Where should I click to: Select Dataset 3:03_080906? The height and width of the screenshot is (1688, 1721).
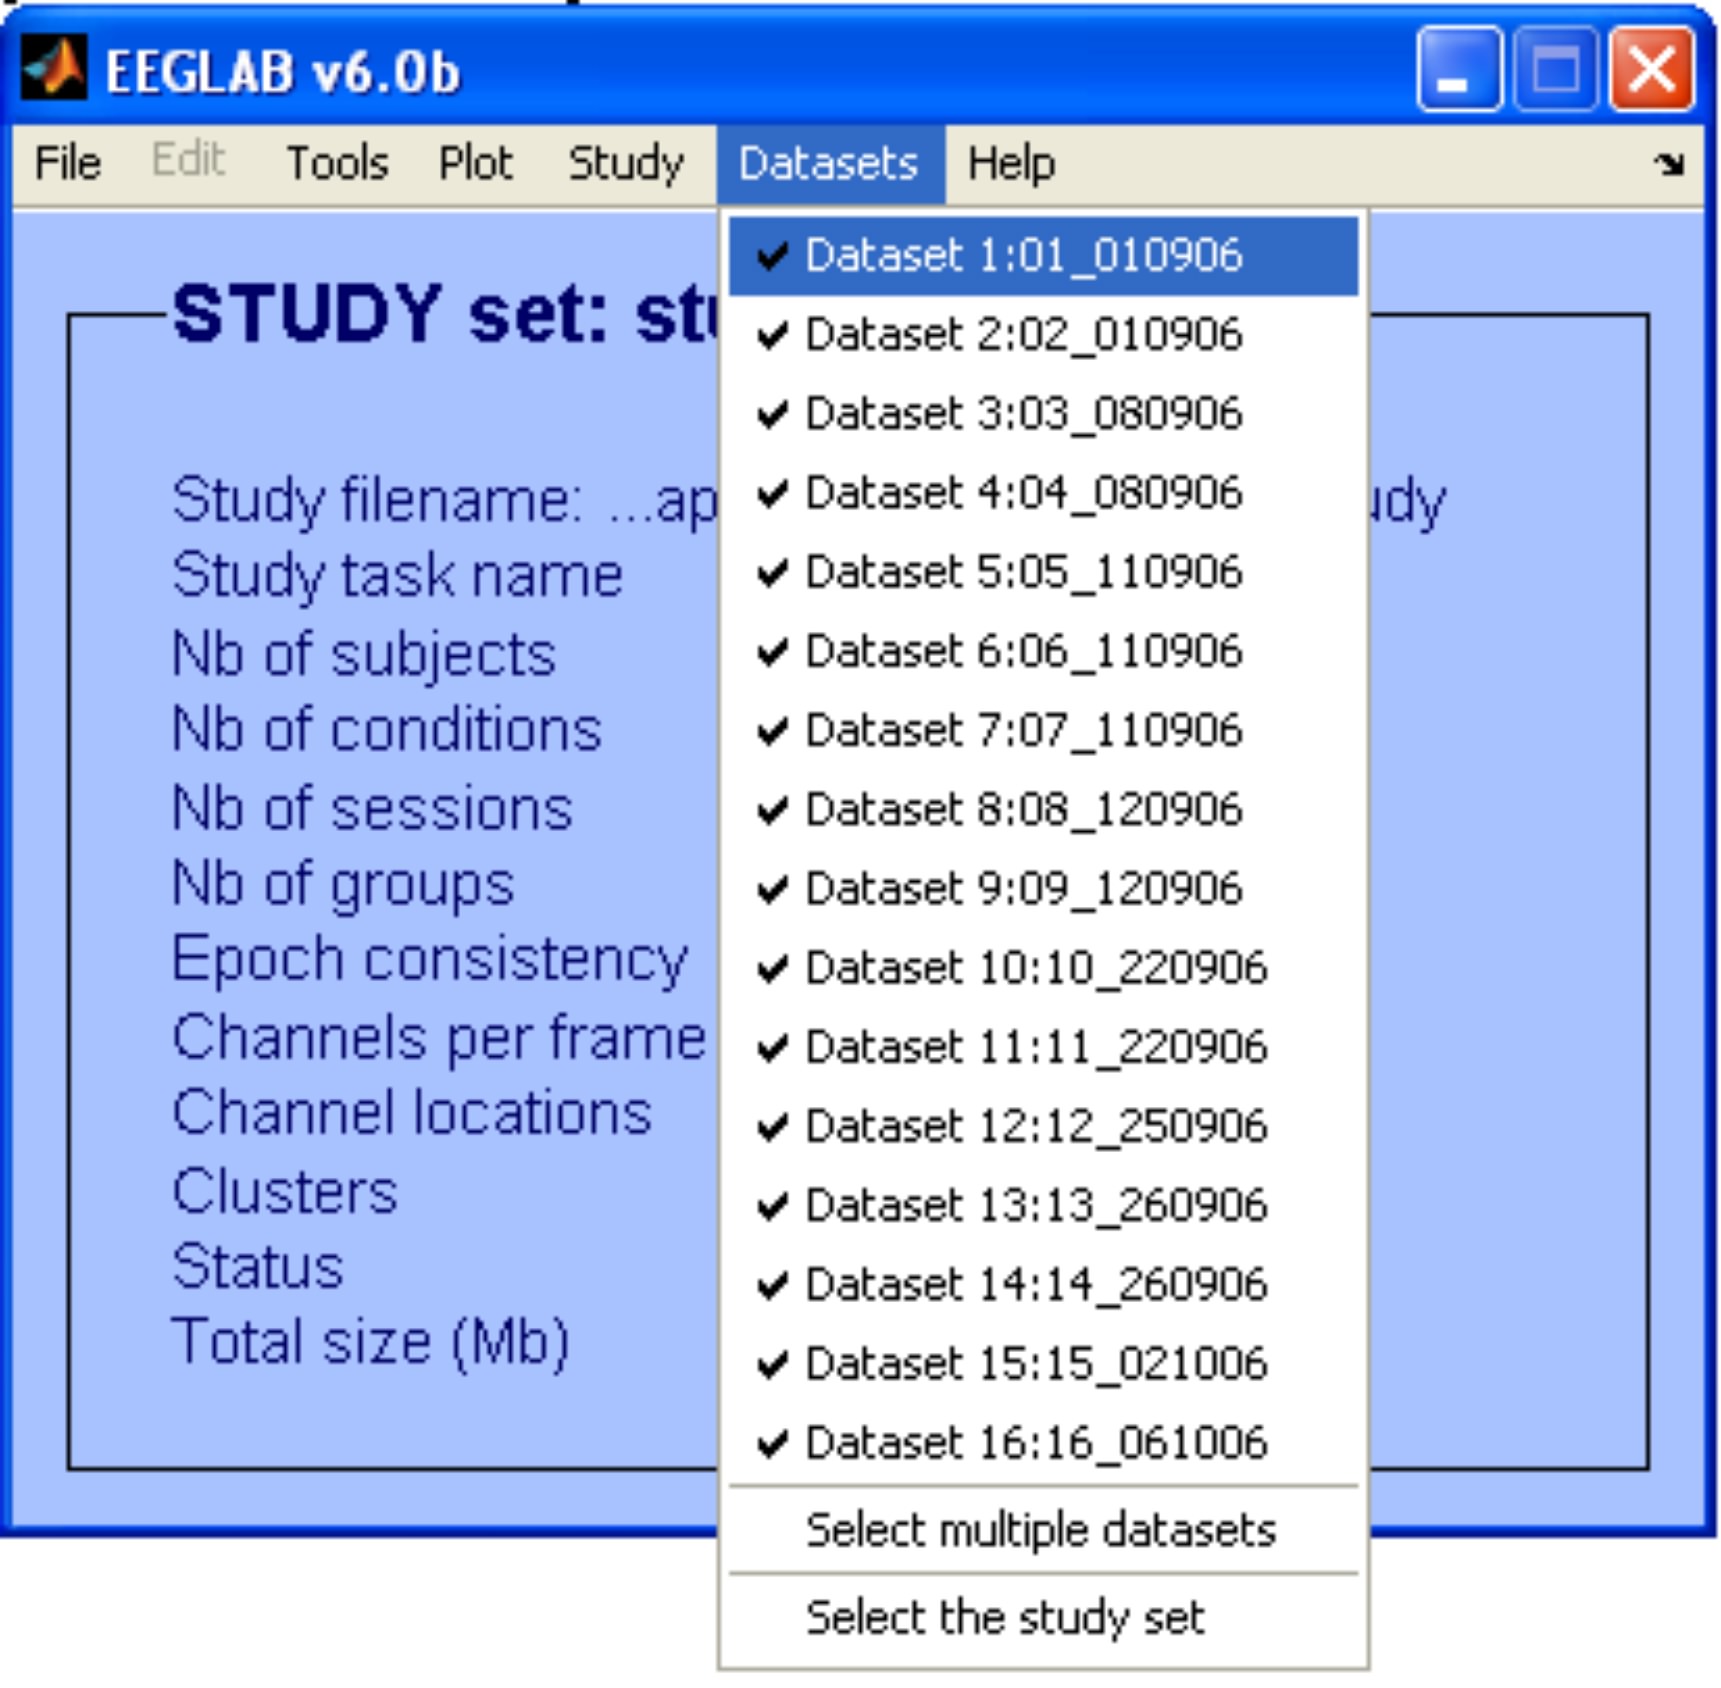coord(1043,414)
